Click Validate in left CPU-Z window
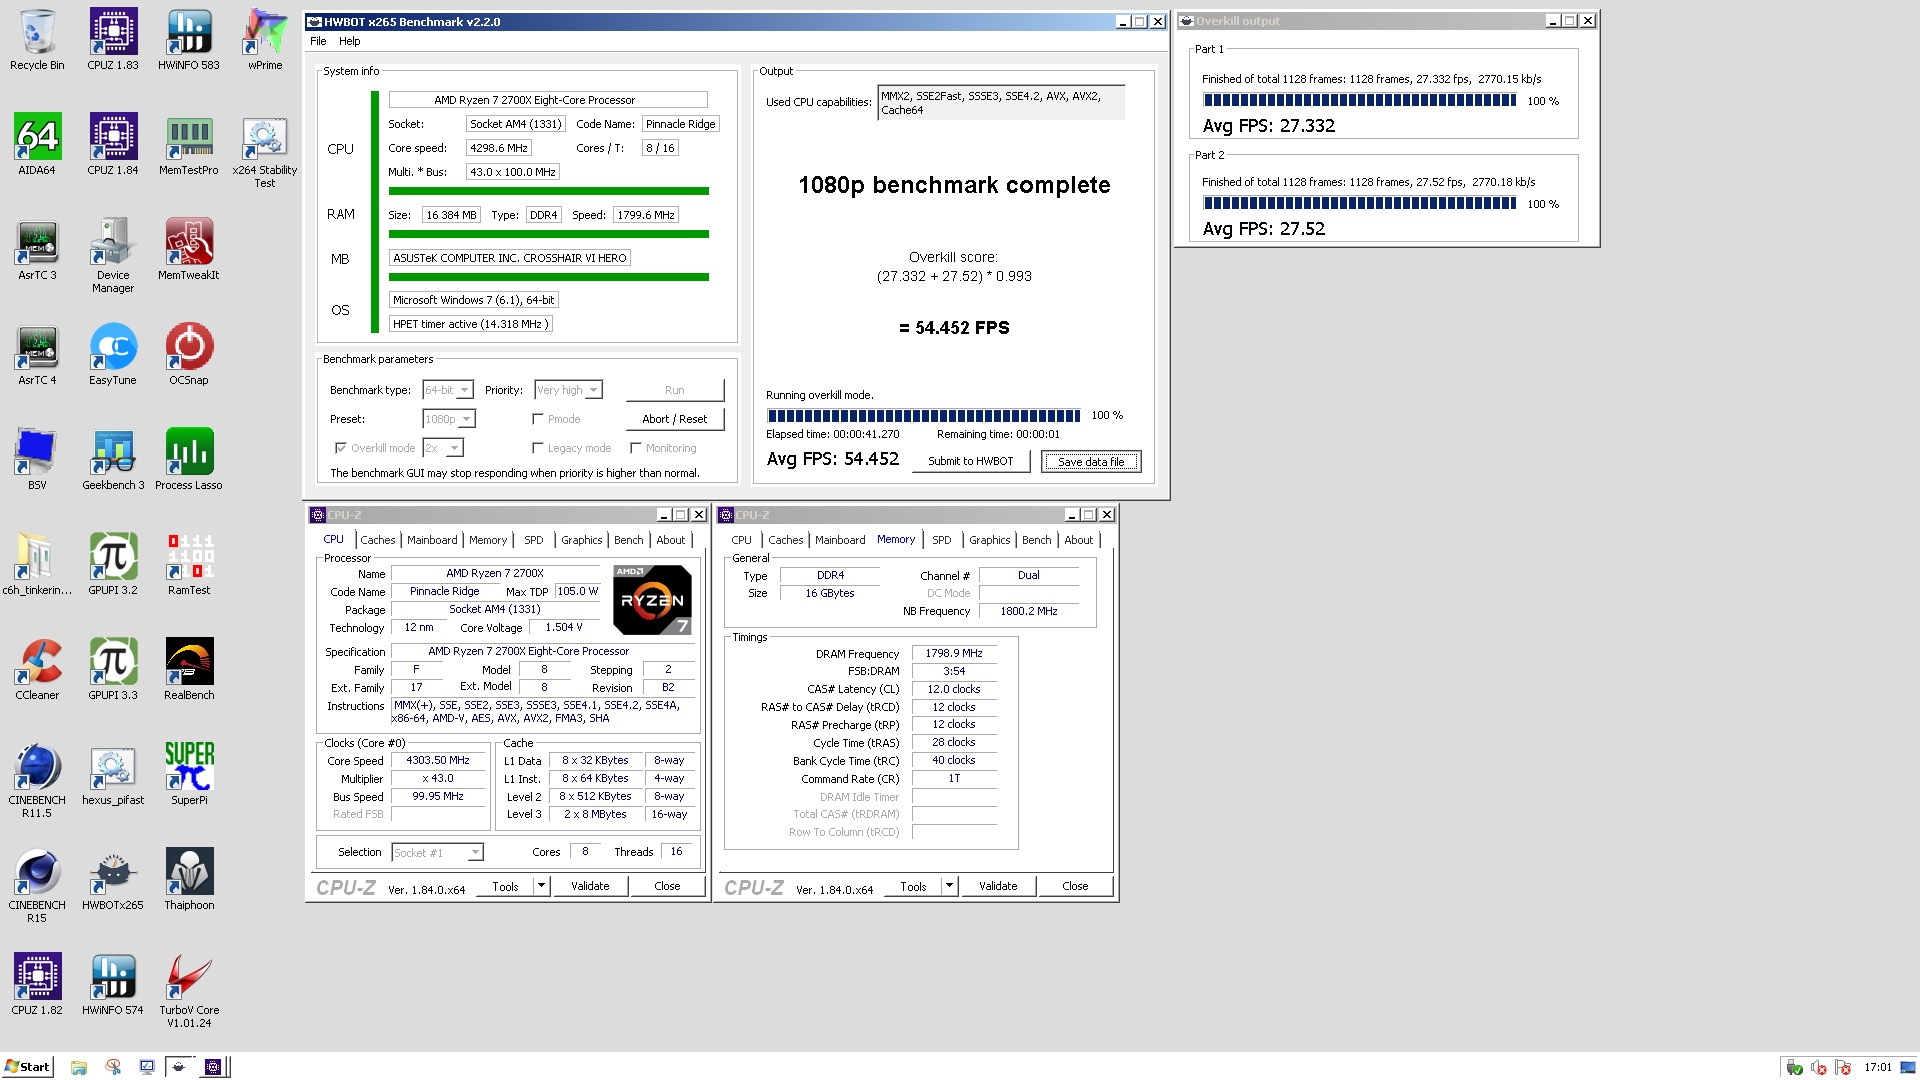This screenshot has height=1080, width=1920. (590, 886)
